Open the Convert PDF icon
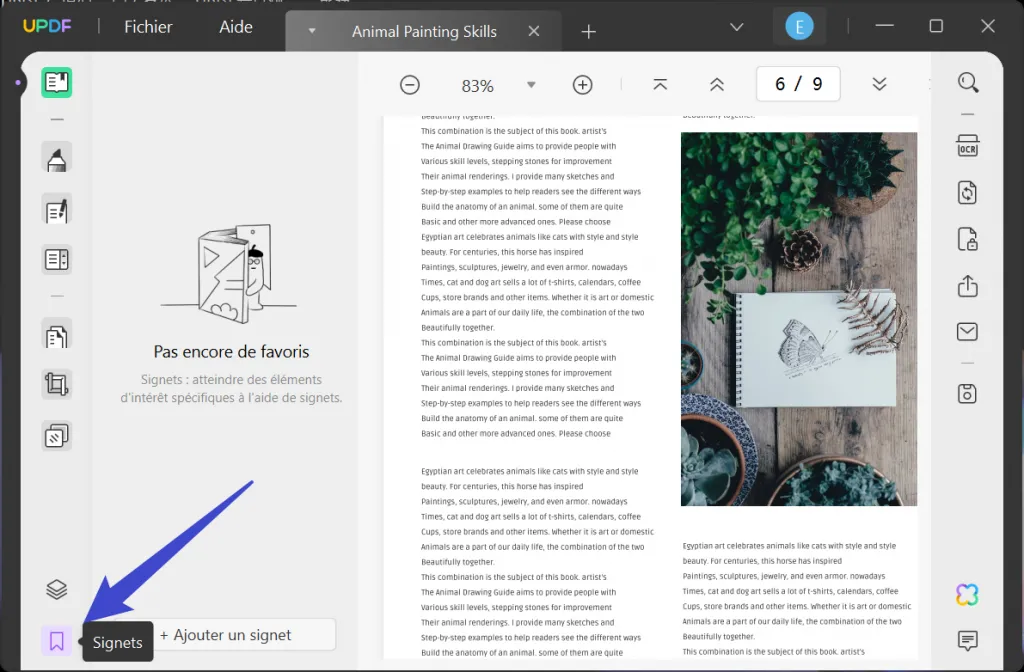 pyautogui.click(x=968, y=193)
